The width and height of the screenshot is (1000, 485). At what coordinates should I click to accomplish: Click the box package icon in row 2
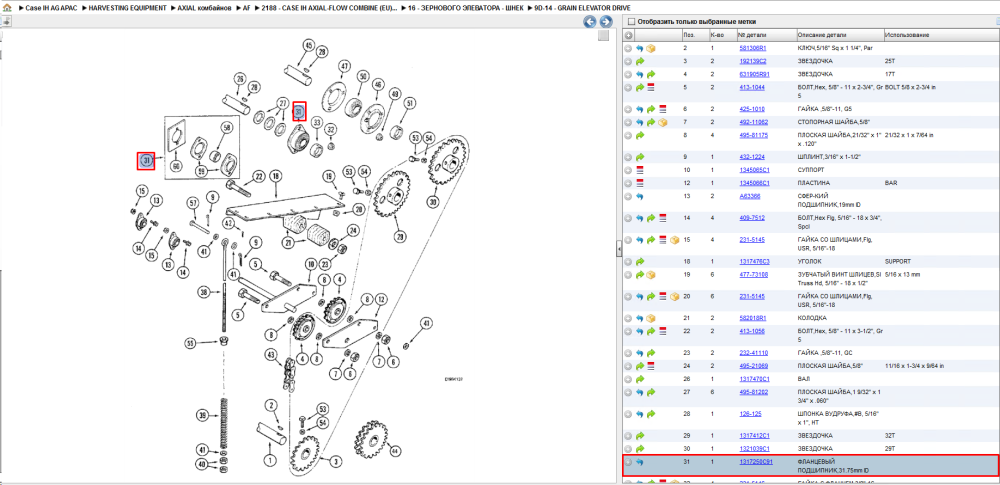[x=651, y=48]
